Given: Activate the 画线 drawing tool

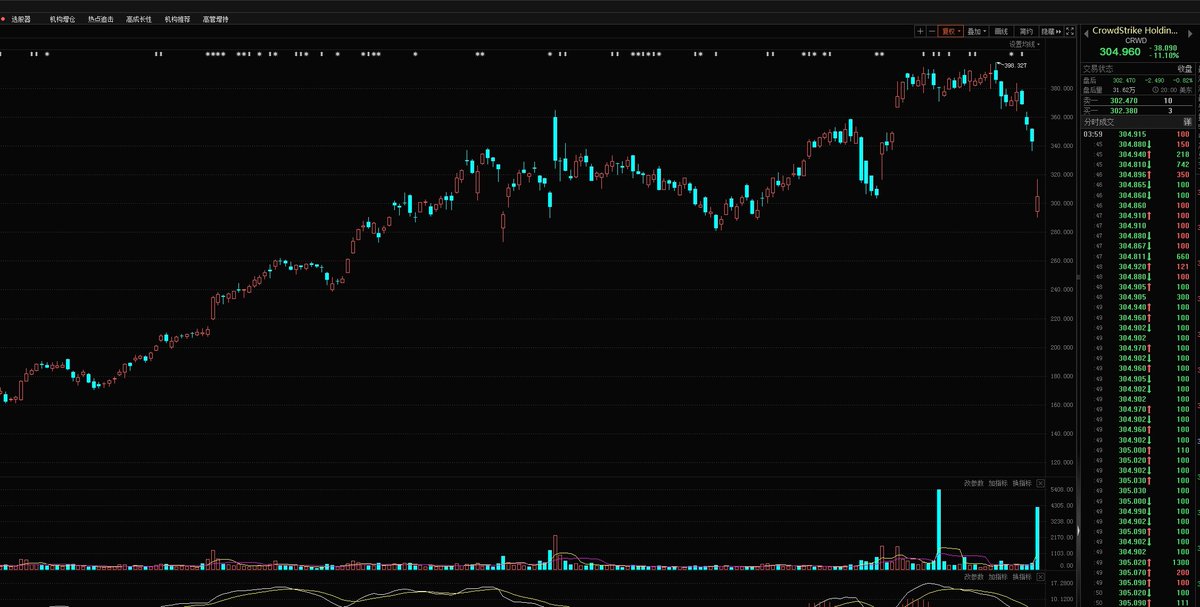Looking at the screenshot, I should click(x=1002, y=31).
